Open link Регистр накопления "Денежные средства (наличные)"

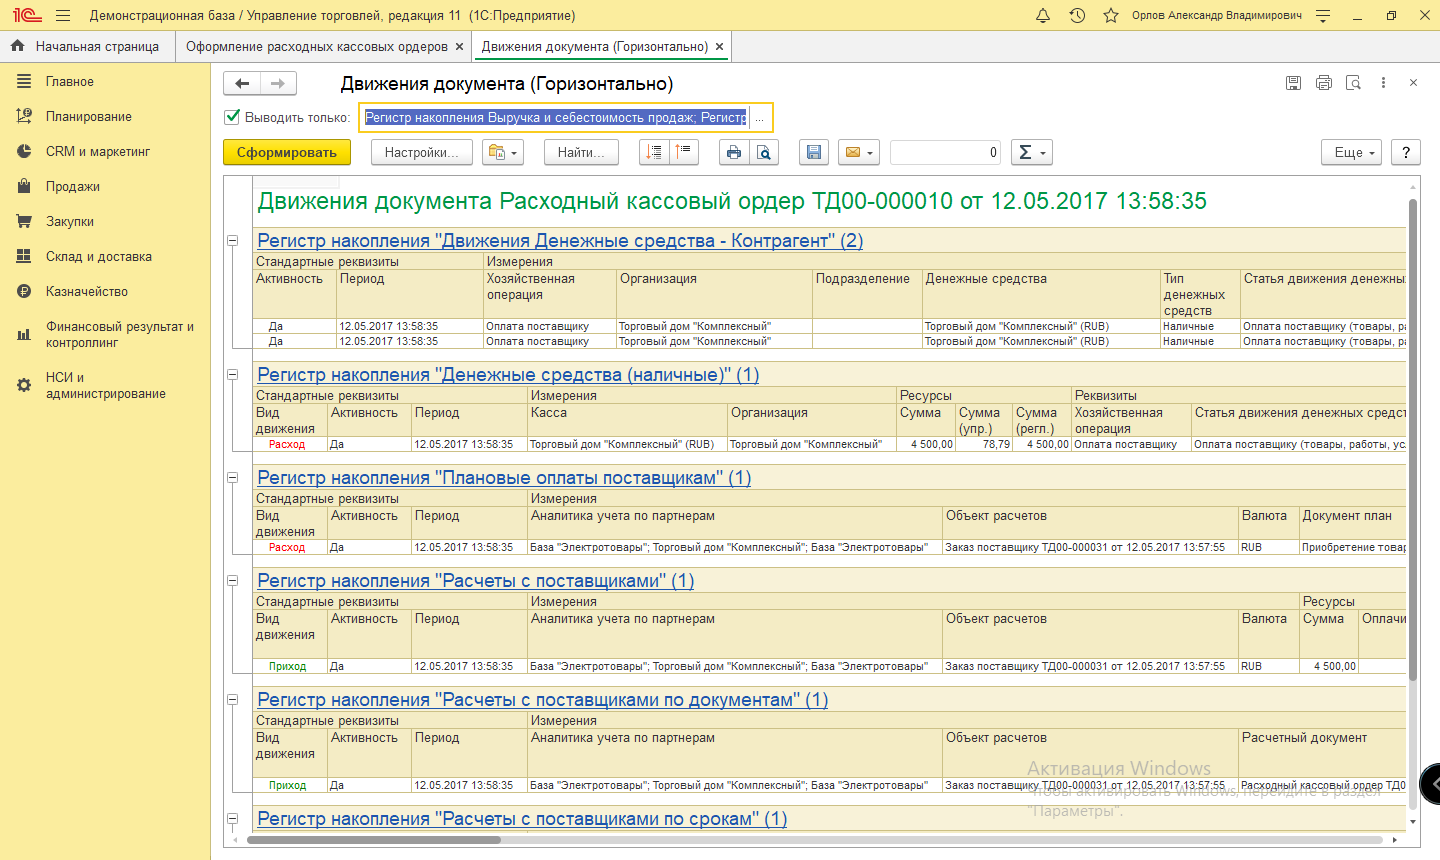pos(508,375)
